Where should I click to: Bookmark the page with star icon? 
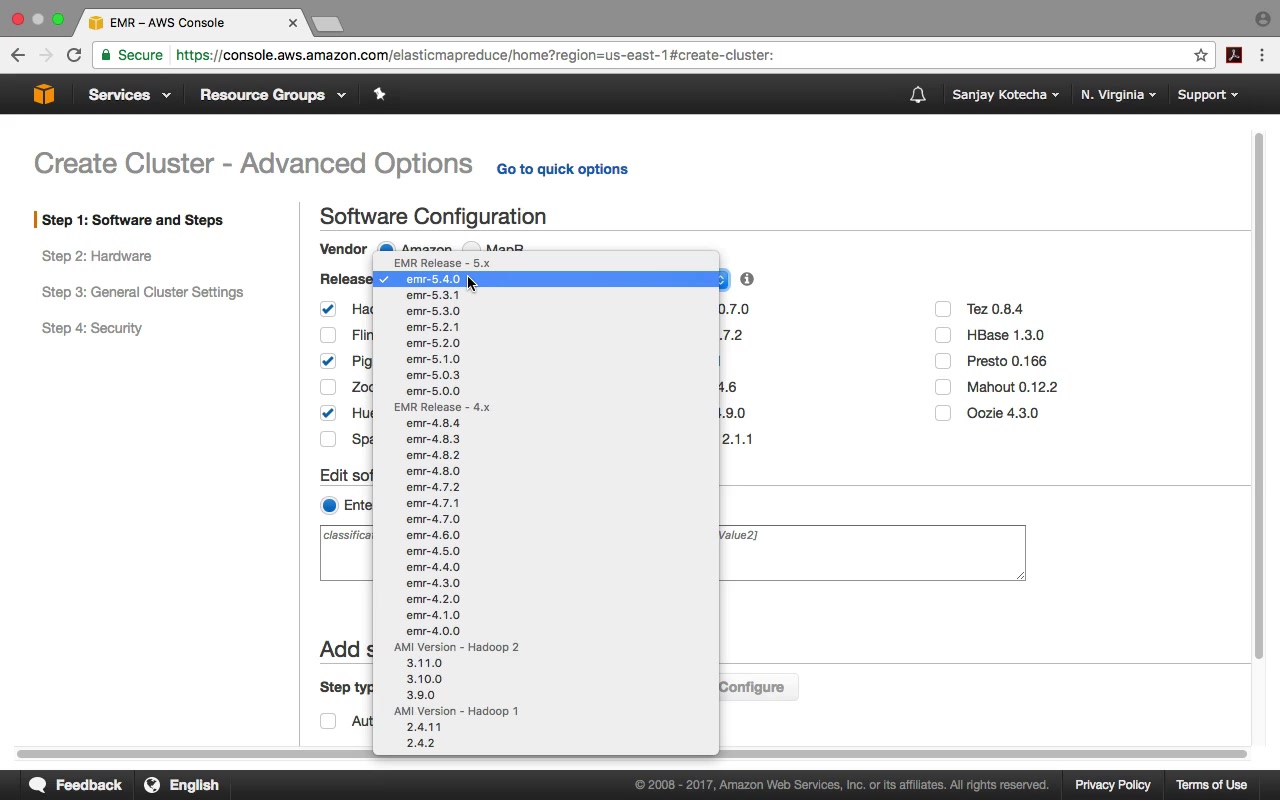coord(1201,55)
